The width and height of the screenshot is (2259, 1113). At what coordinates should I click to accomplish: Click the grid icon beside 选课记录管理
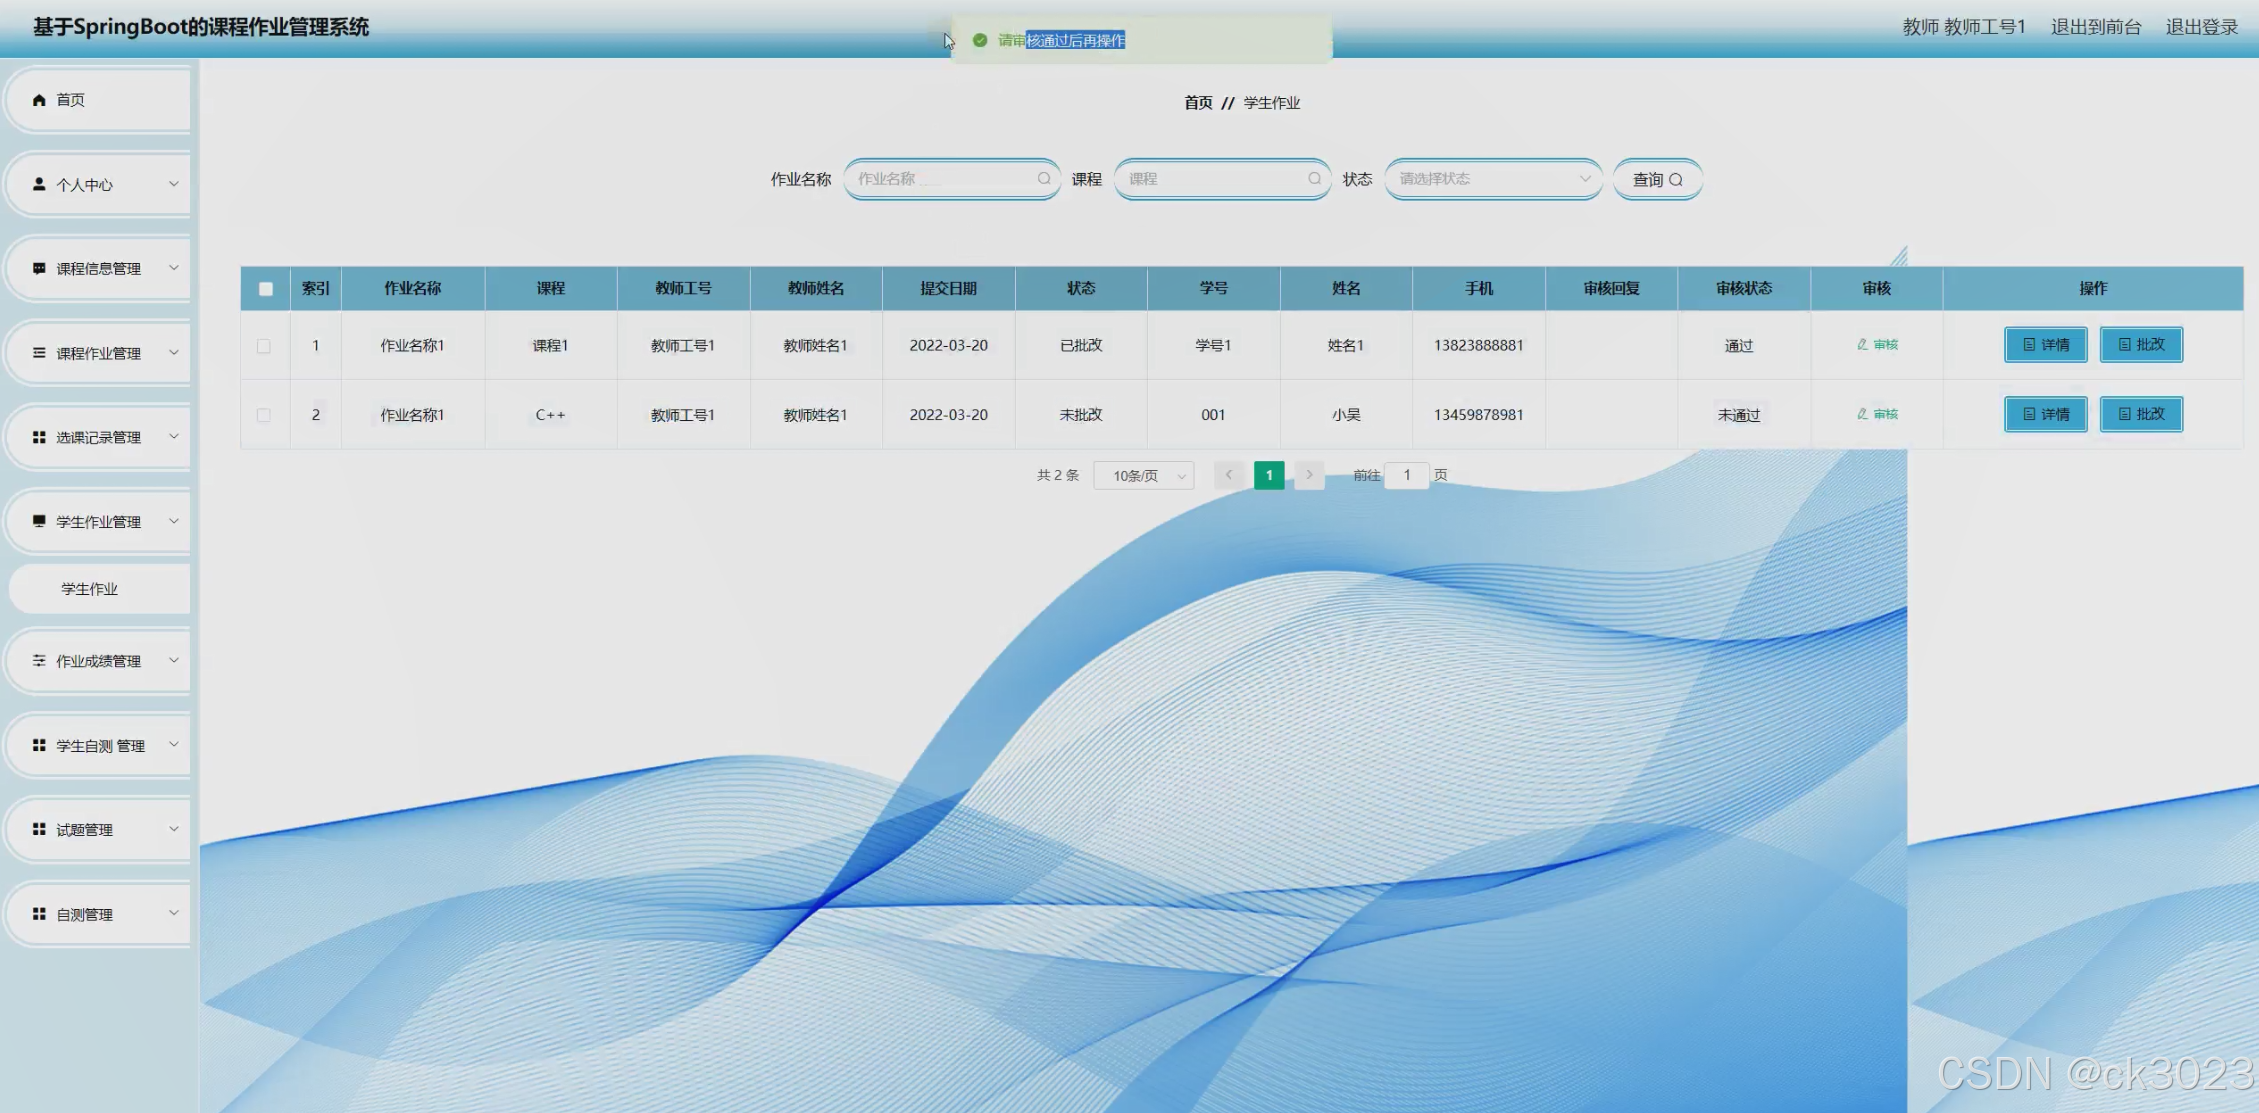pos(39,437)
